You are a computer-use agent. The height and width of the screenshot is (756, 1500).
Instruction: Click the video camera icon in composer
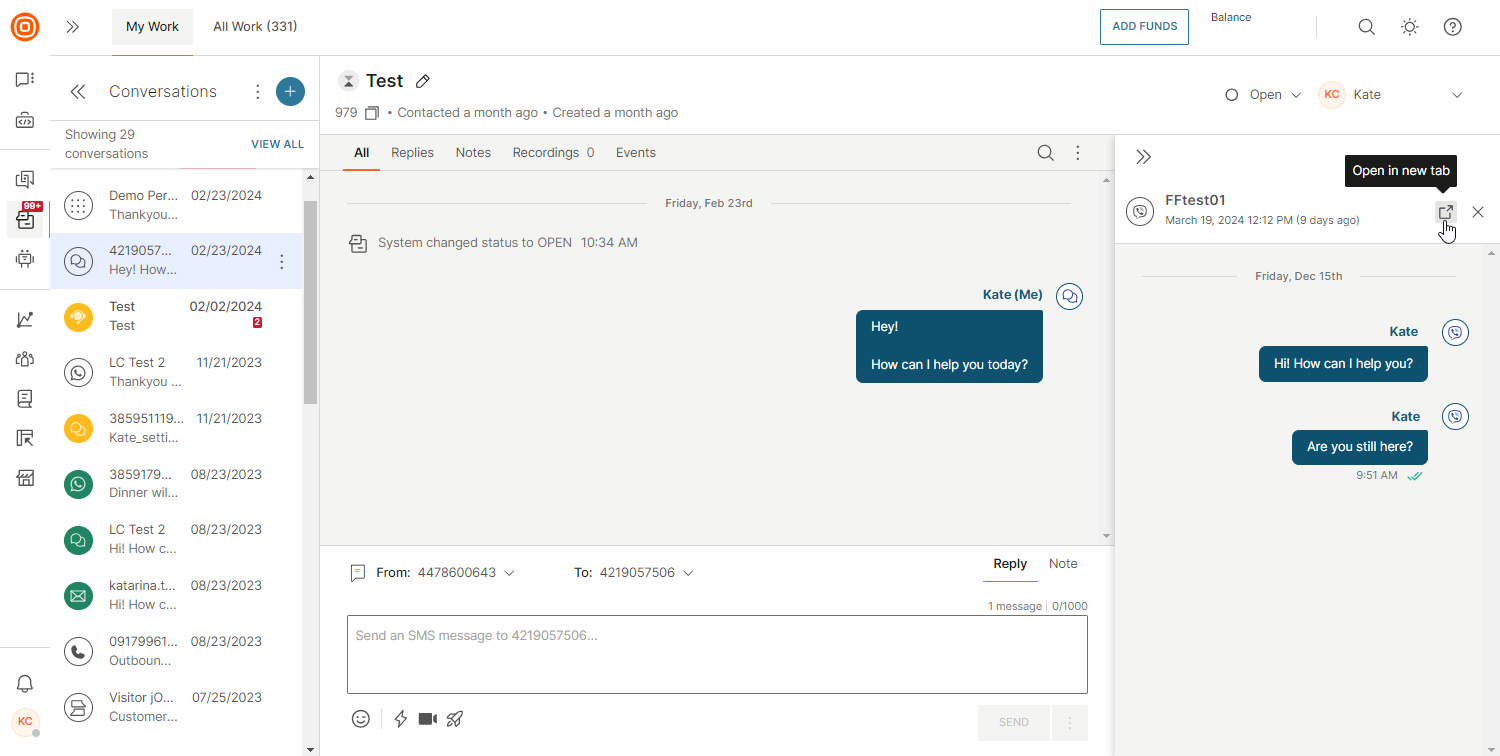point(428,719)
